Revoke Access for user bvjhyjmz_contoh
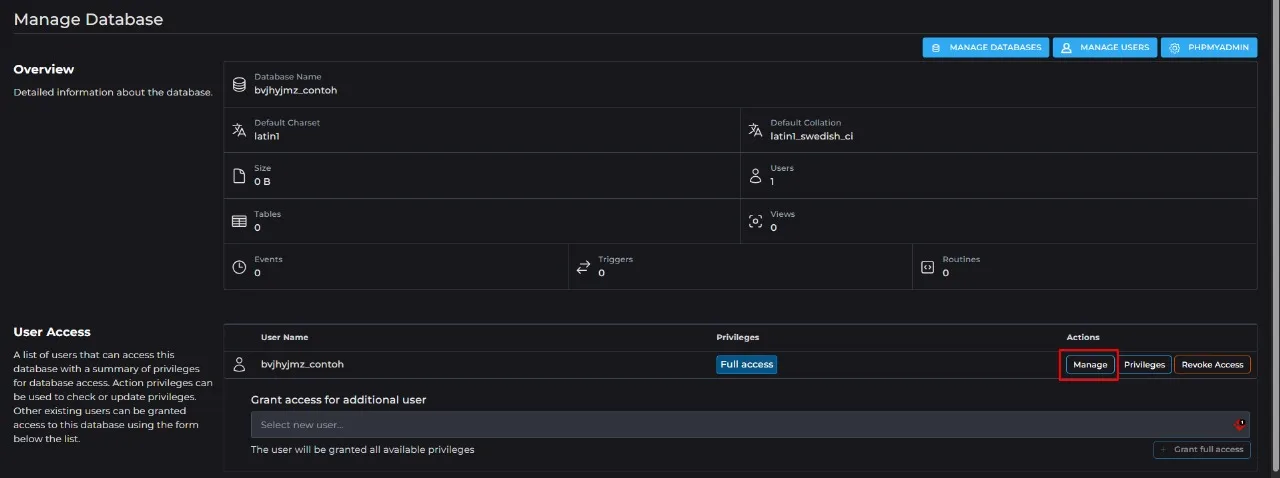 [1212, 365]
